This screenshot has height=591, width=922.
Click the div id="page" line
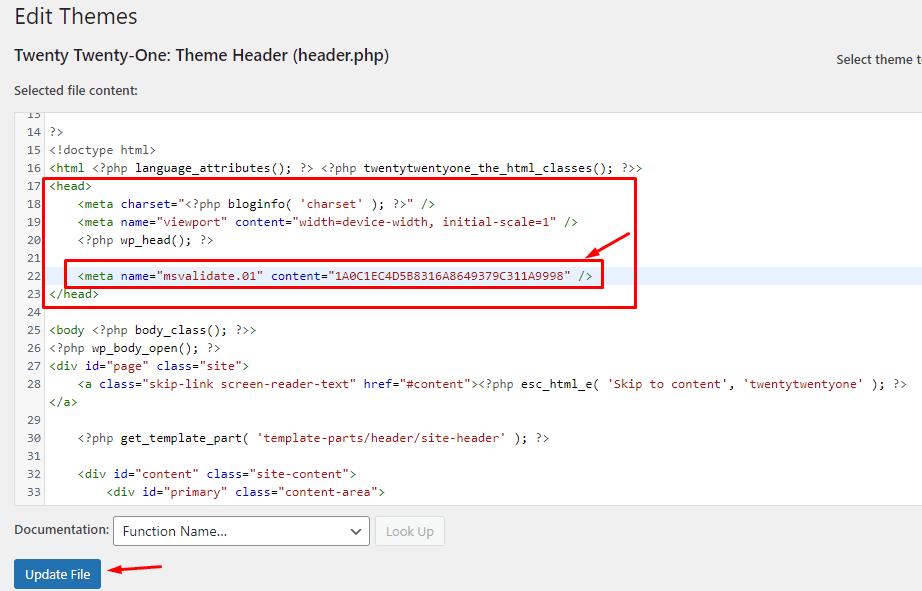click(x=149, y=366)
